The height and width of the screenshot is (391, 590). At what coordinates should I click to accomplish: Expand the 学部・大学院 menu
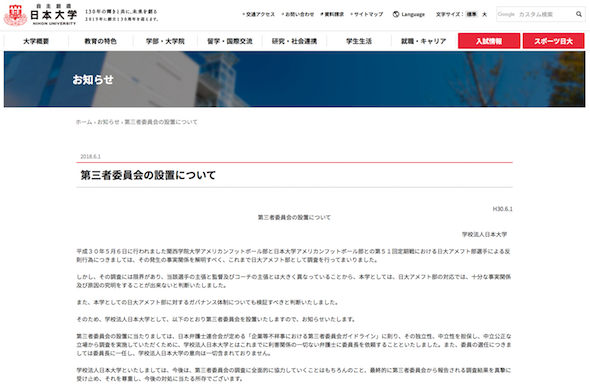coord(165,41)
